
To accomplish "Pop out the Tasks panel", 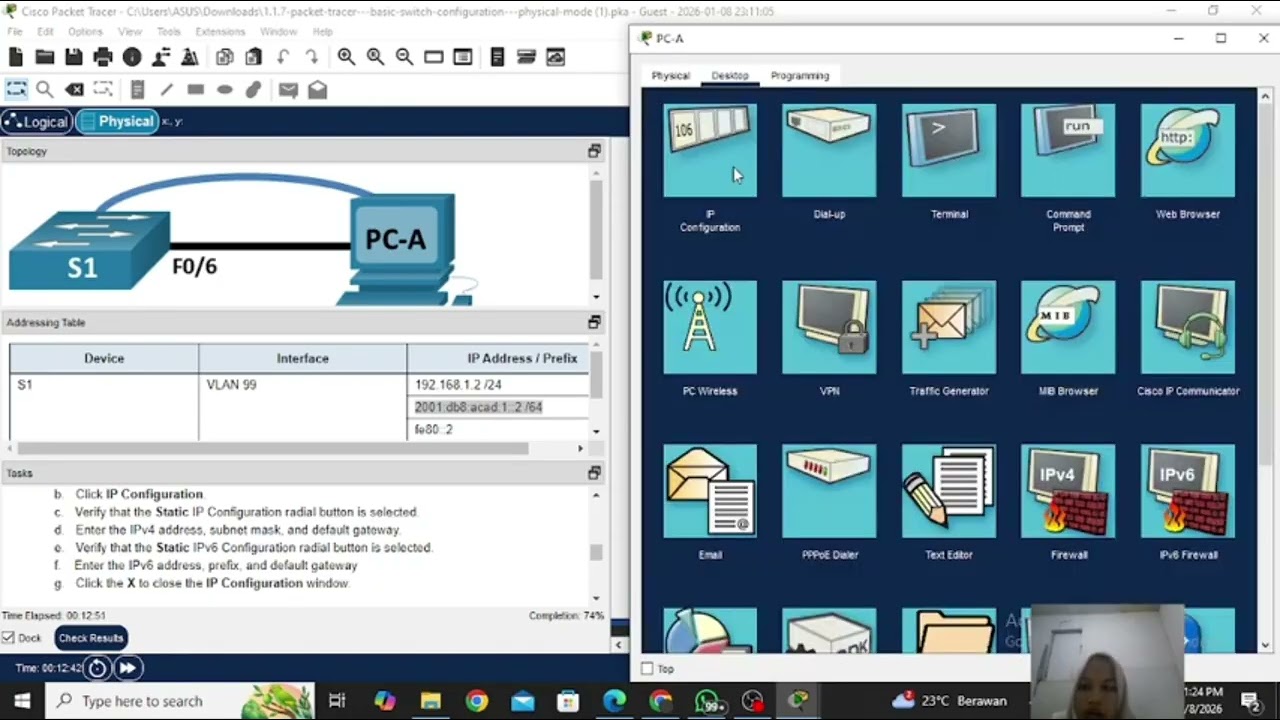I will click(594, 473).
